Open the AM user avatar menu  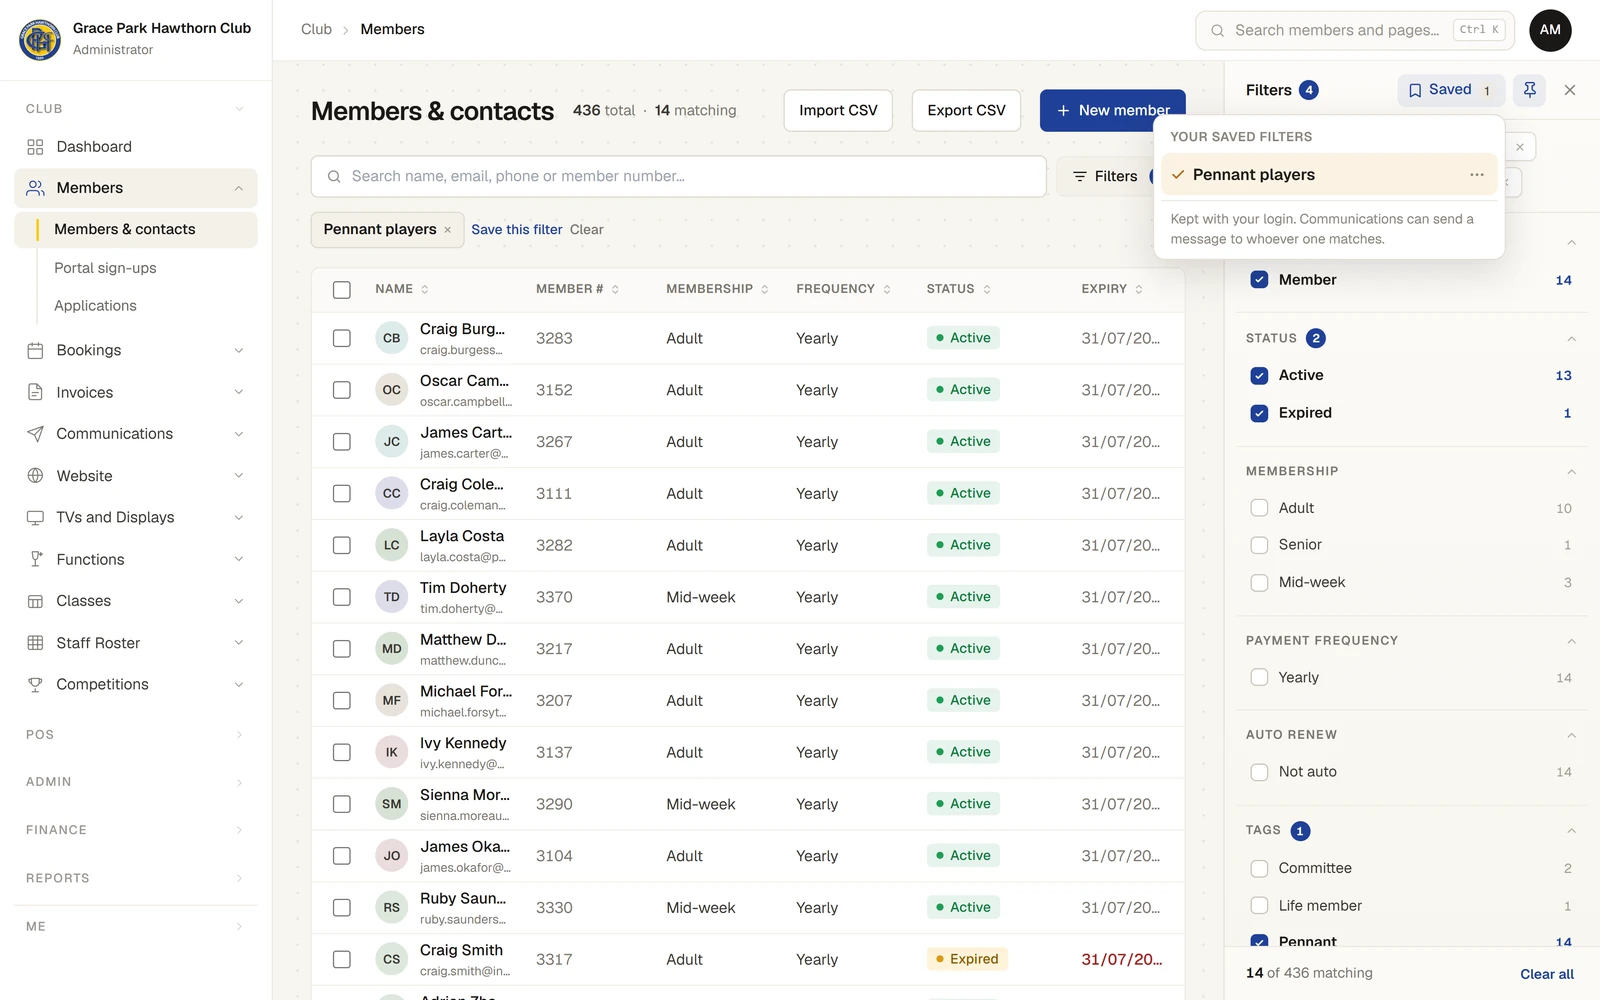[1550, 30]
